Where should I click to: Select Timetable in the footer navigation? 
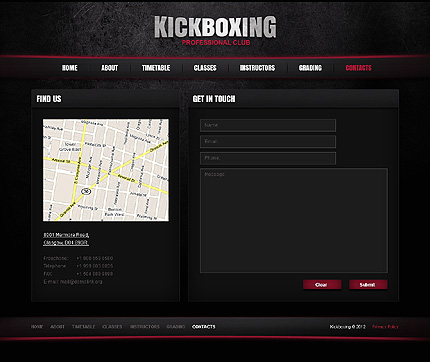(84, 327)
